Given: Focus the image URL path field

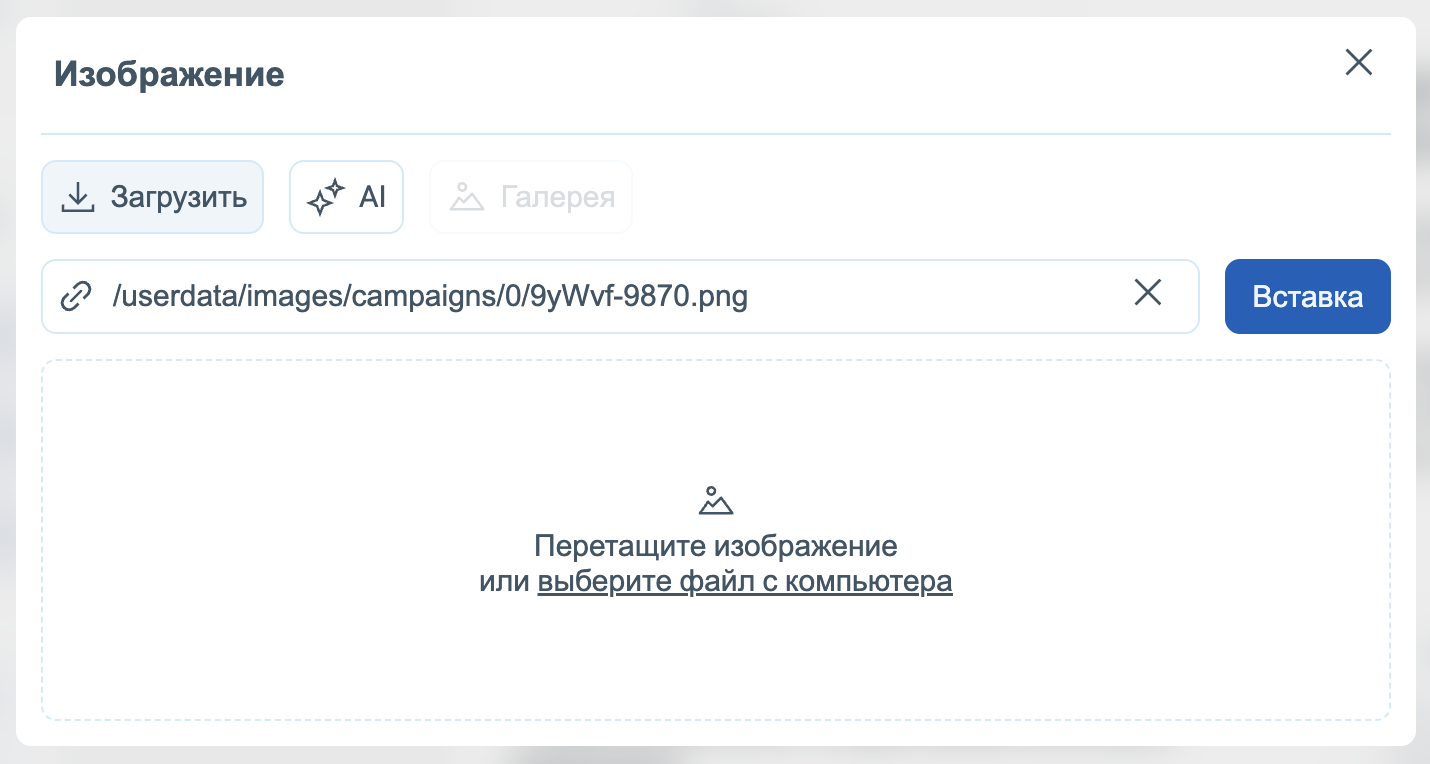Looking at the screenshot, I should pos(600,297).
